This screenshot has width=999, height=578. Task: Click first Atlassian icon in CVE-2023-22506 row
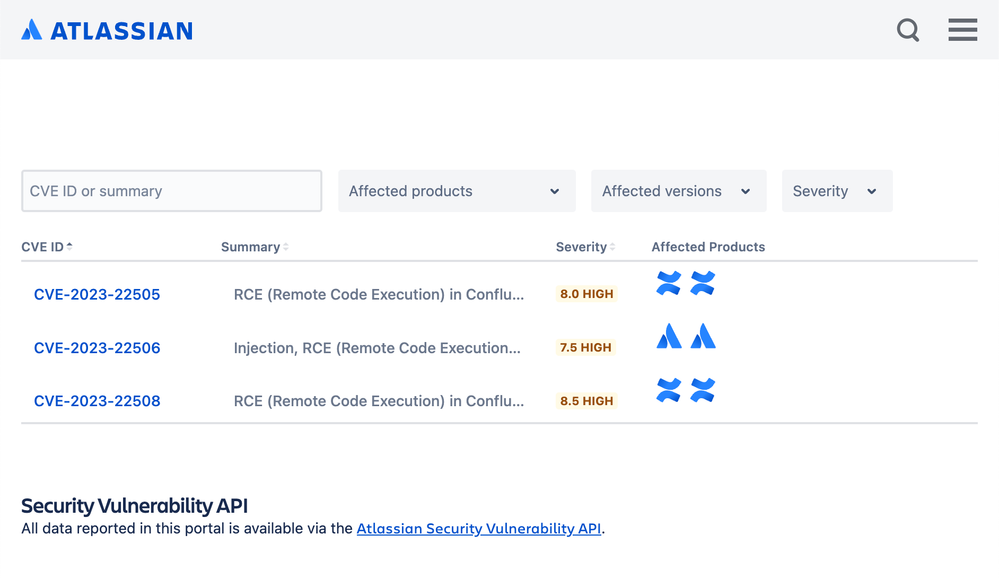(668, 336)
